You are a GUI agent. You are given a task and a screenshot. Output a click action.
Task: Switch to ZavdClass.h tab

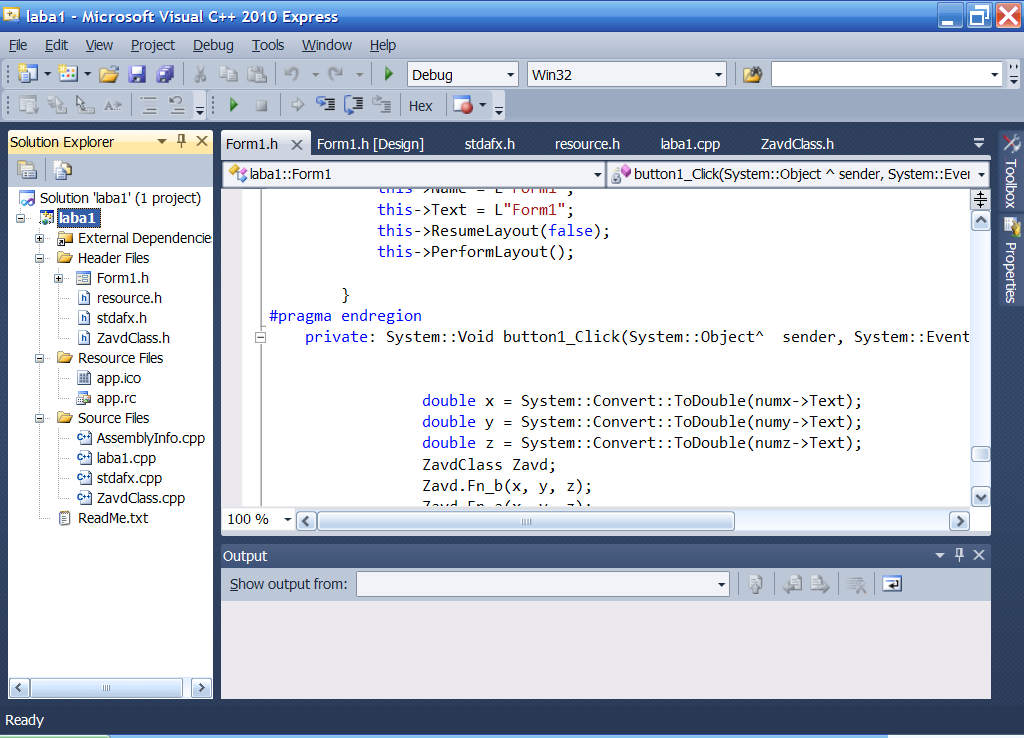[x=797, y=144]
